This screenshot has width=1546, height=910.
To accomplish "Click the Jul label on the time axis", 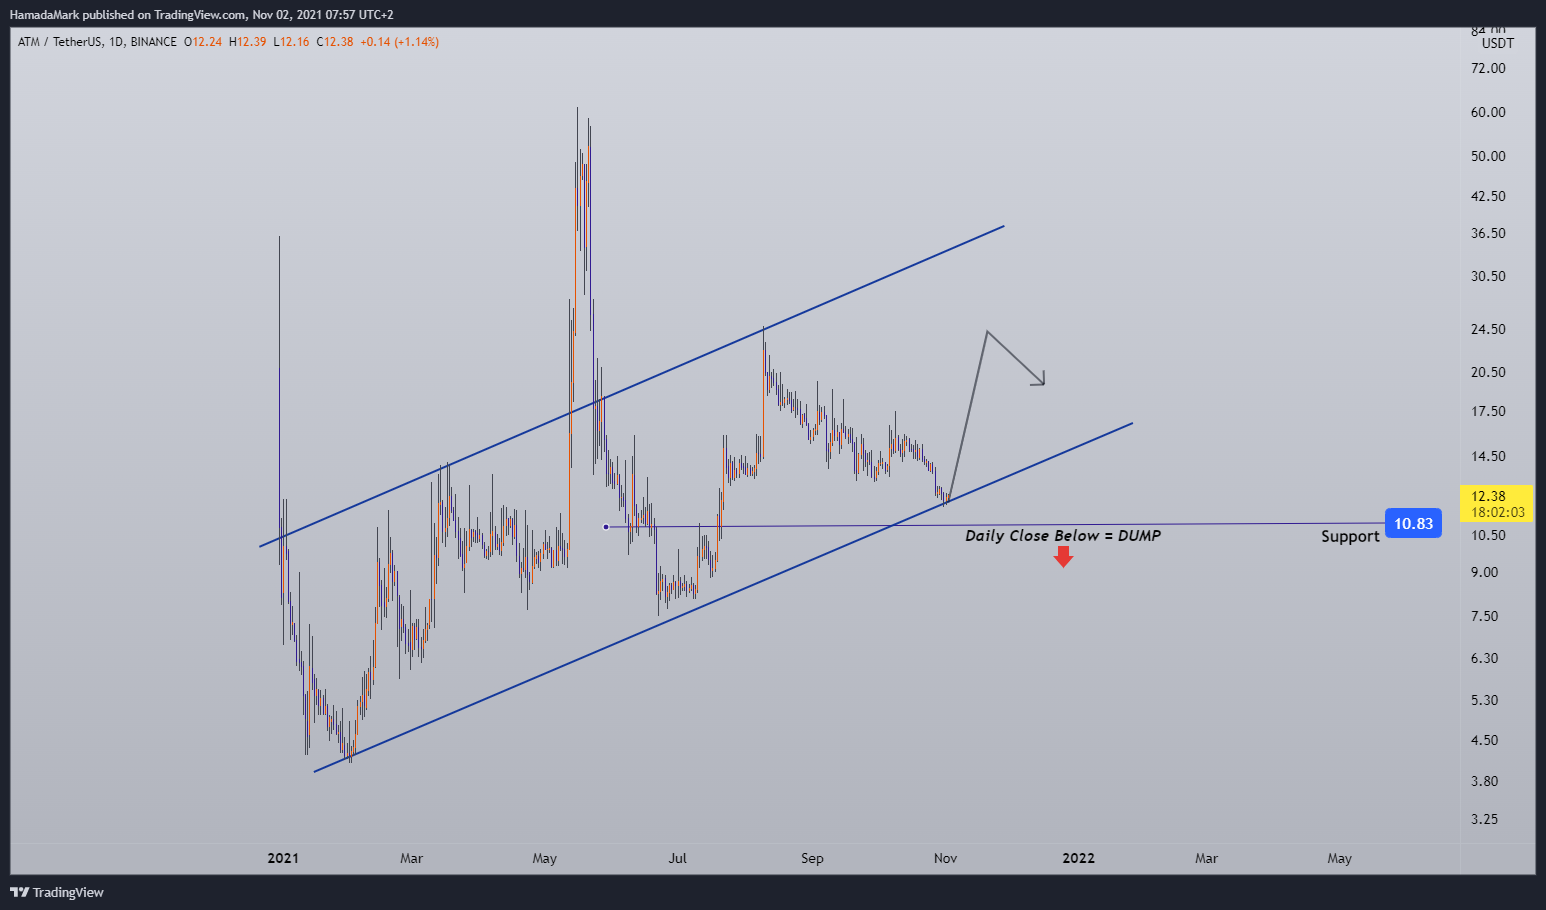I will pyautogui.click(x=678, y=858).
